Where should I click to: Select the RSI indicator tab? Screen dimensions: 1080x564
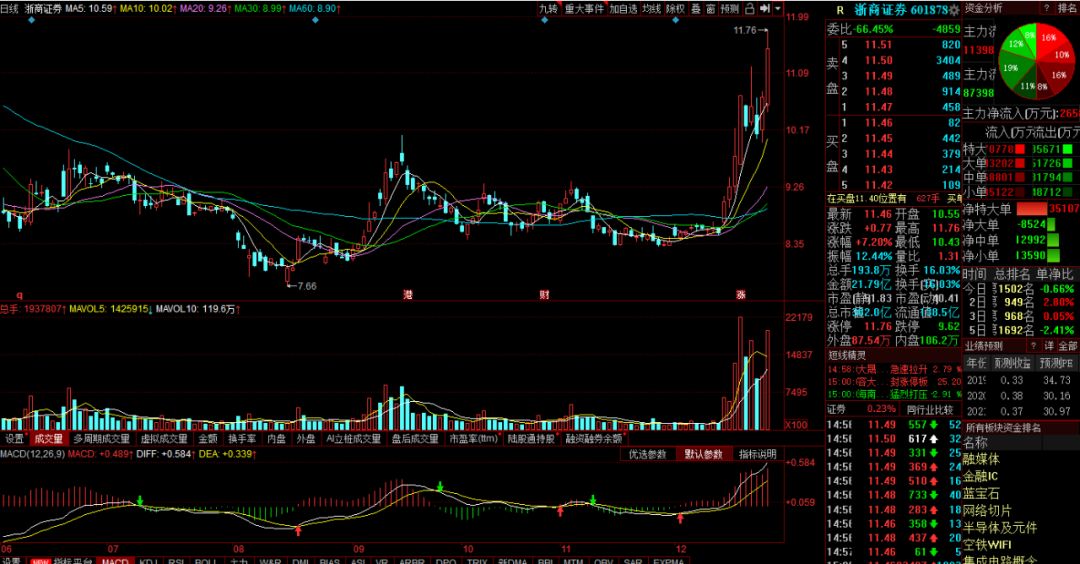click(x=176, y=561)
